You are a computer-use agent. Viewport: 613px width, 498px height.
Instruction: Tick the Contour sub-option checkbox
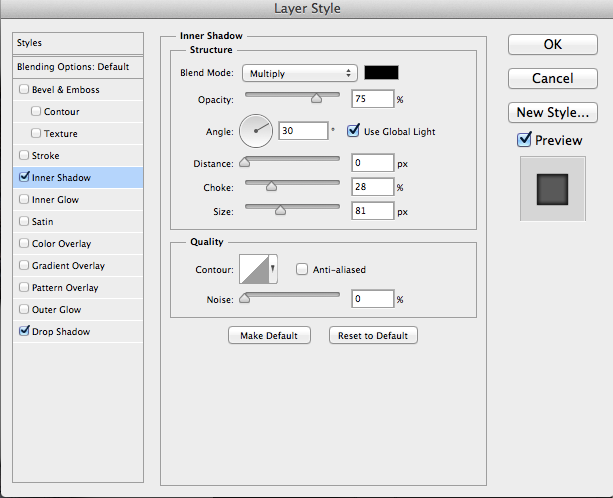[x=36, y=111]
